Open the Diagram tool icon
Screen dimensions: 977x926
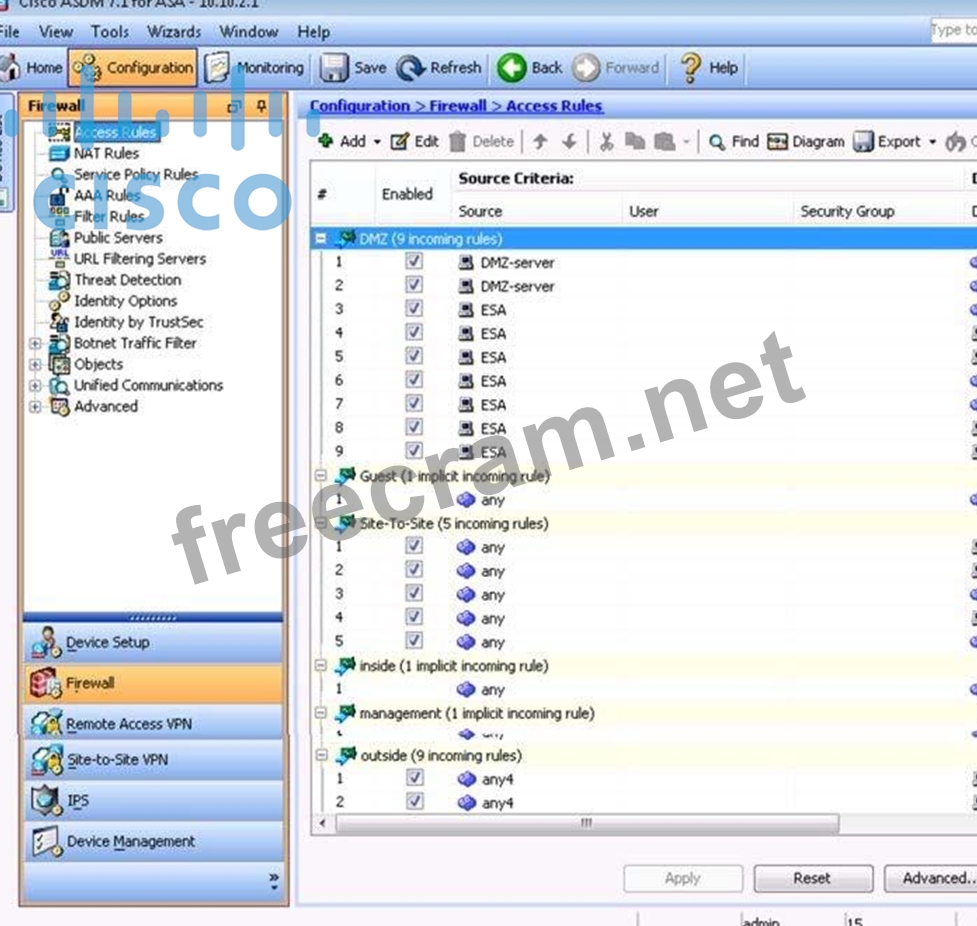pos(778,142)
